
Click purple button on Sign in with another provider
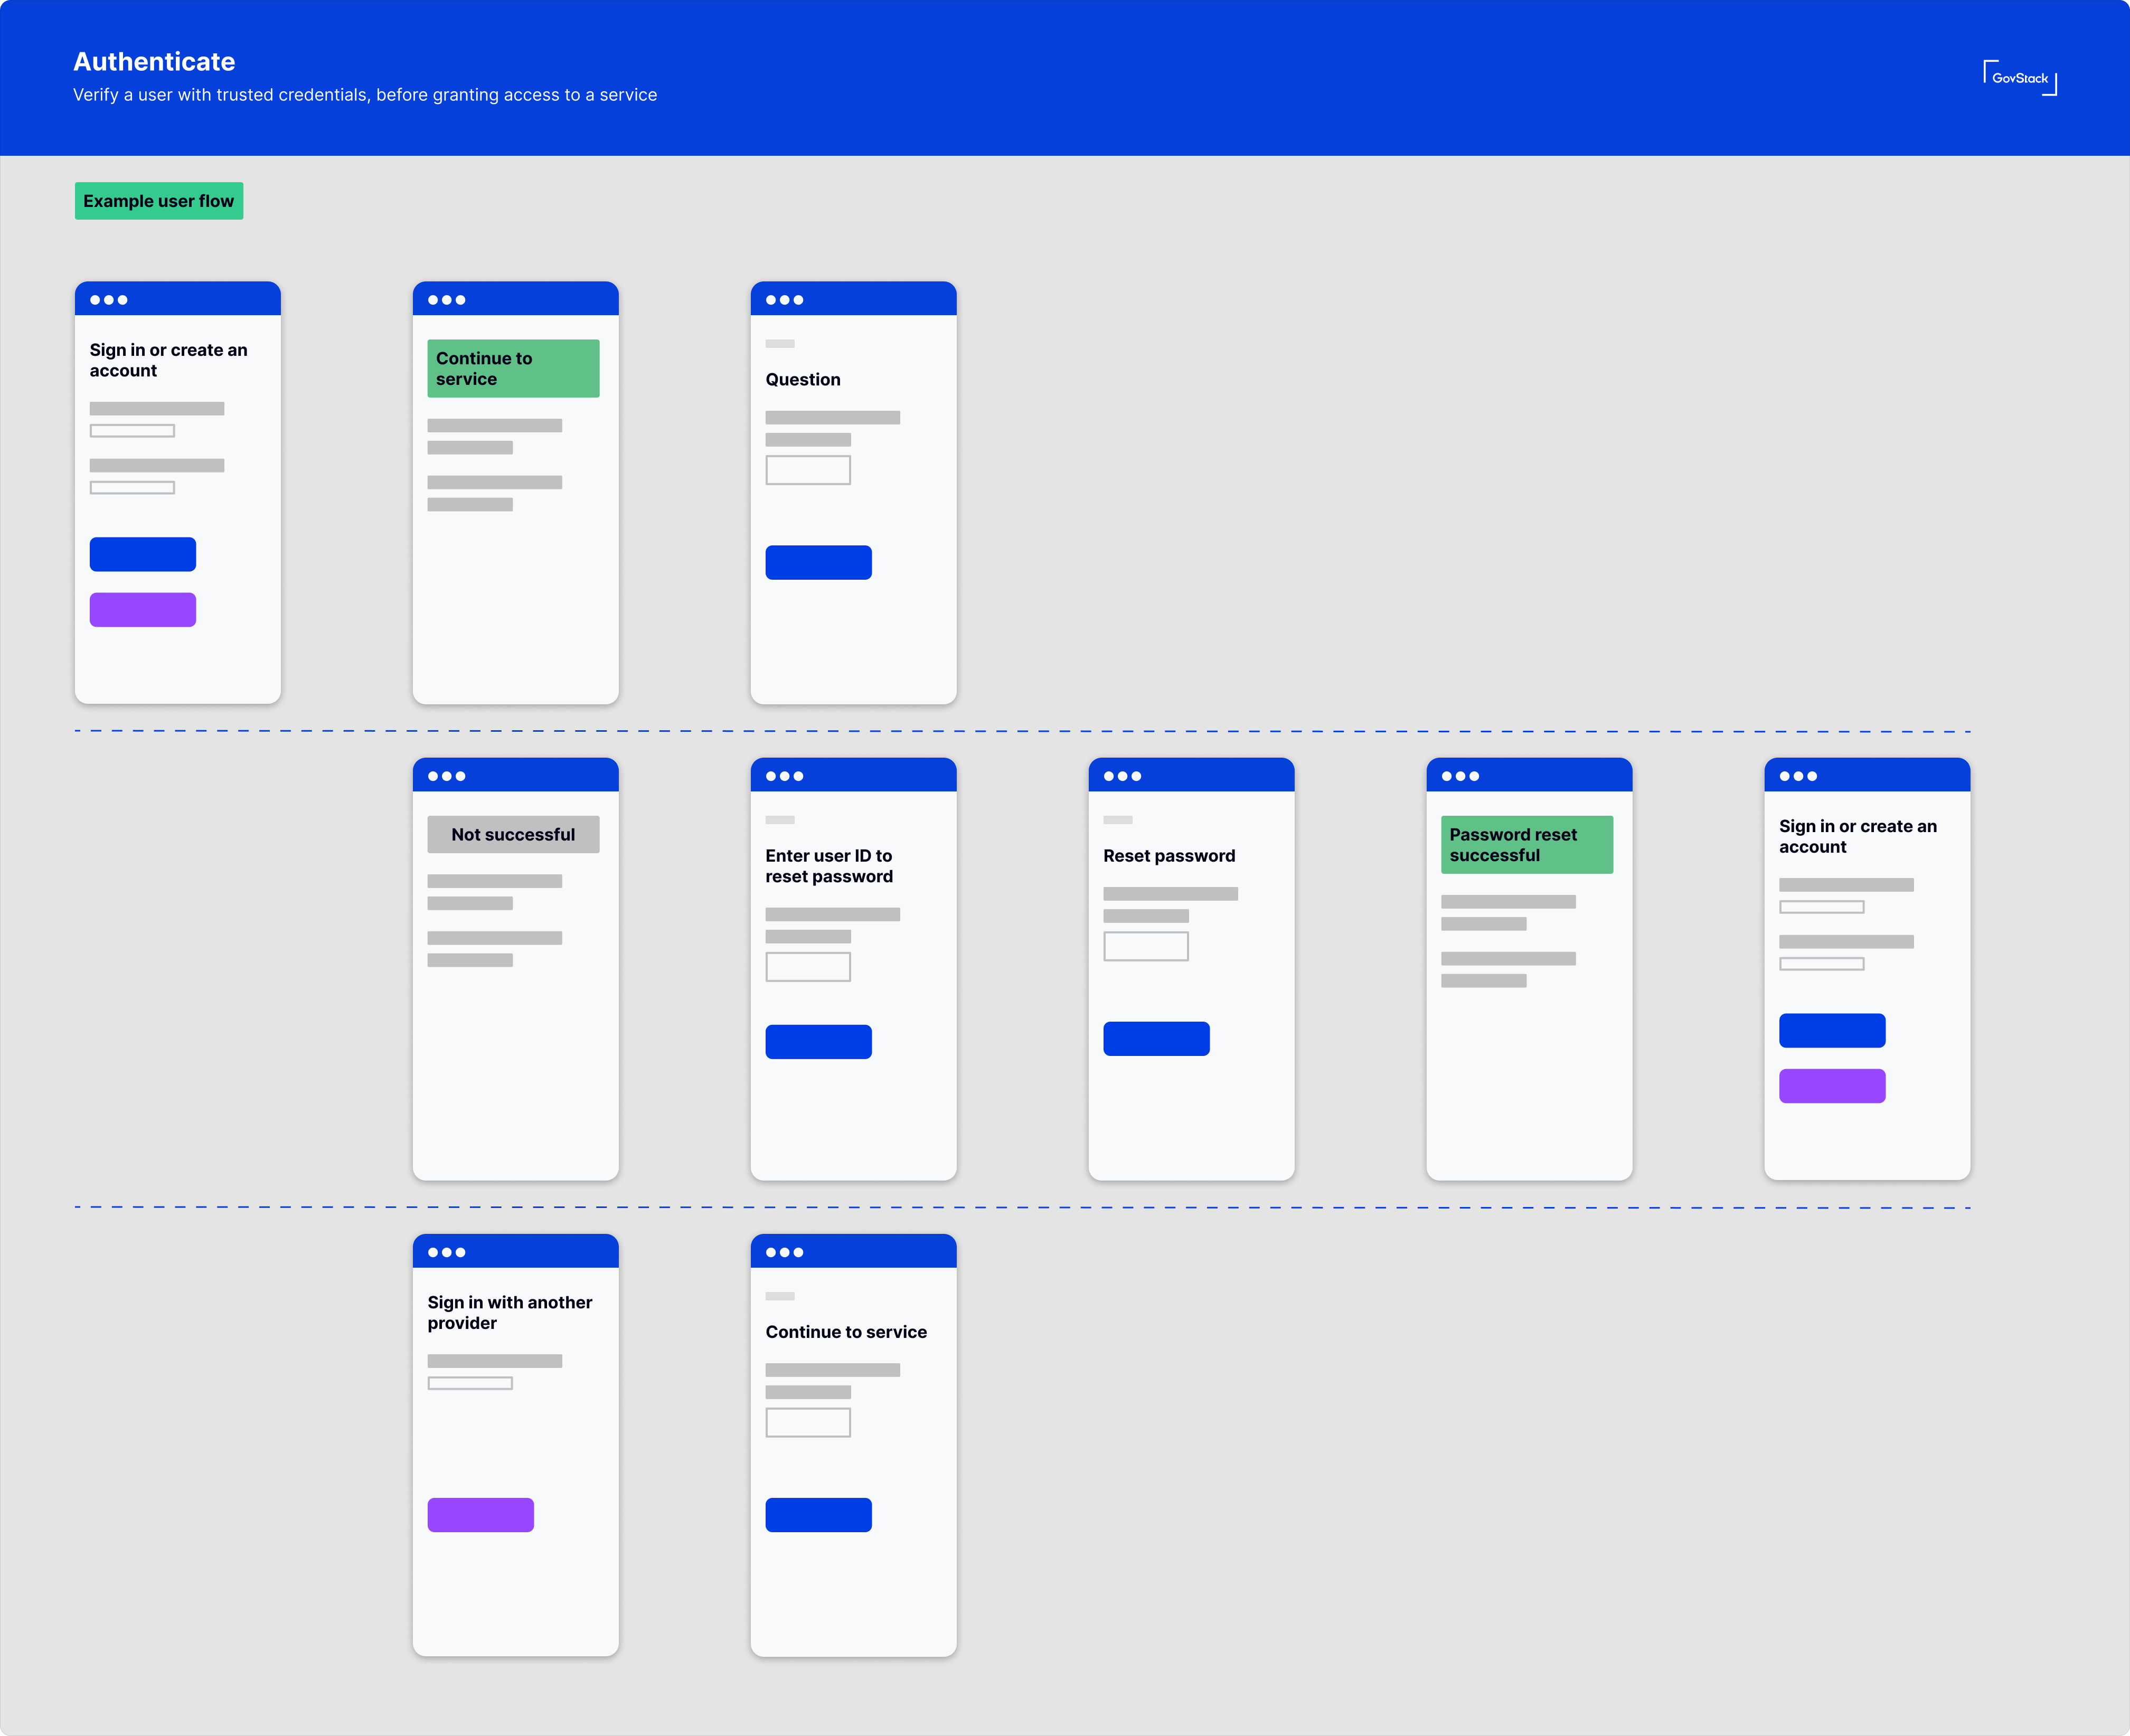[480, 1514]
